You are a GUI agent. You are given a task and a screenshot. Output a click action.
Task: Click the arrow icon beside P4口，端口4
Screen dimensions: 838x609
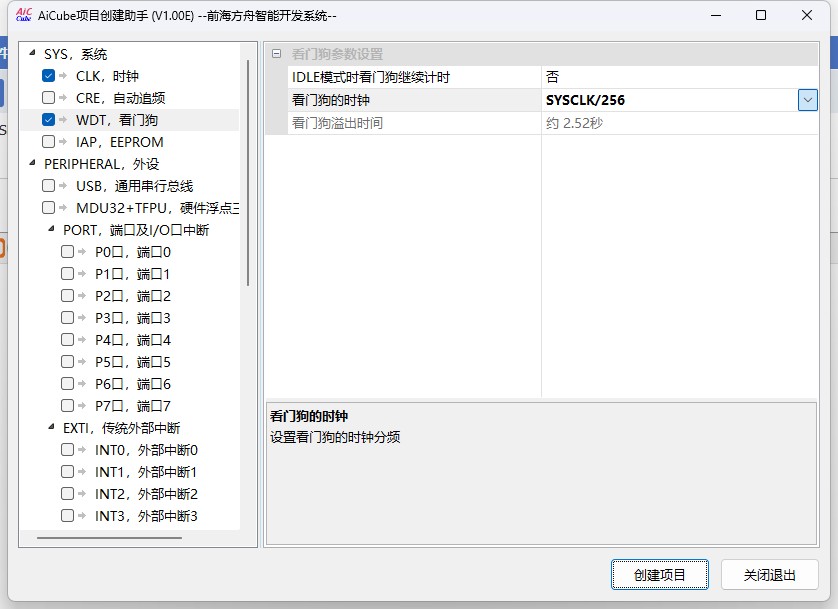(x=82, y=340)
